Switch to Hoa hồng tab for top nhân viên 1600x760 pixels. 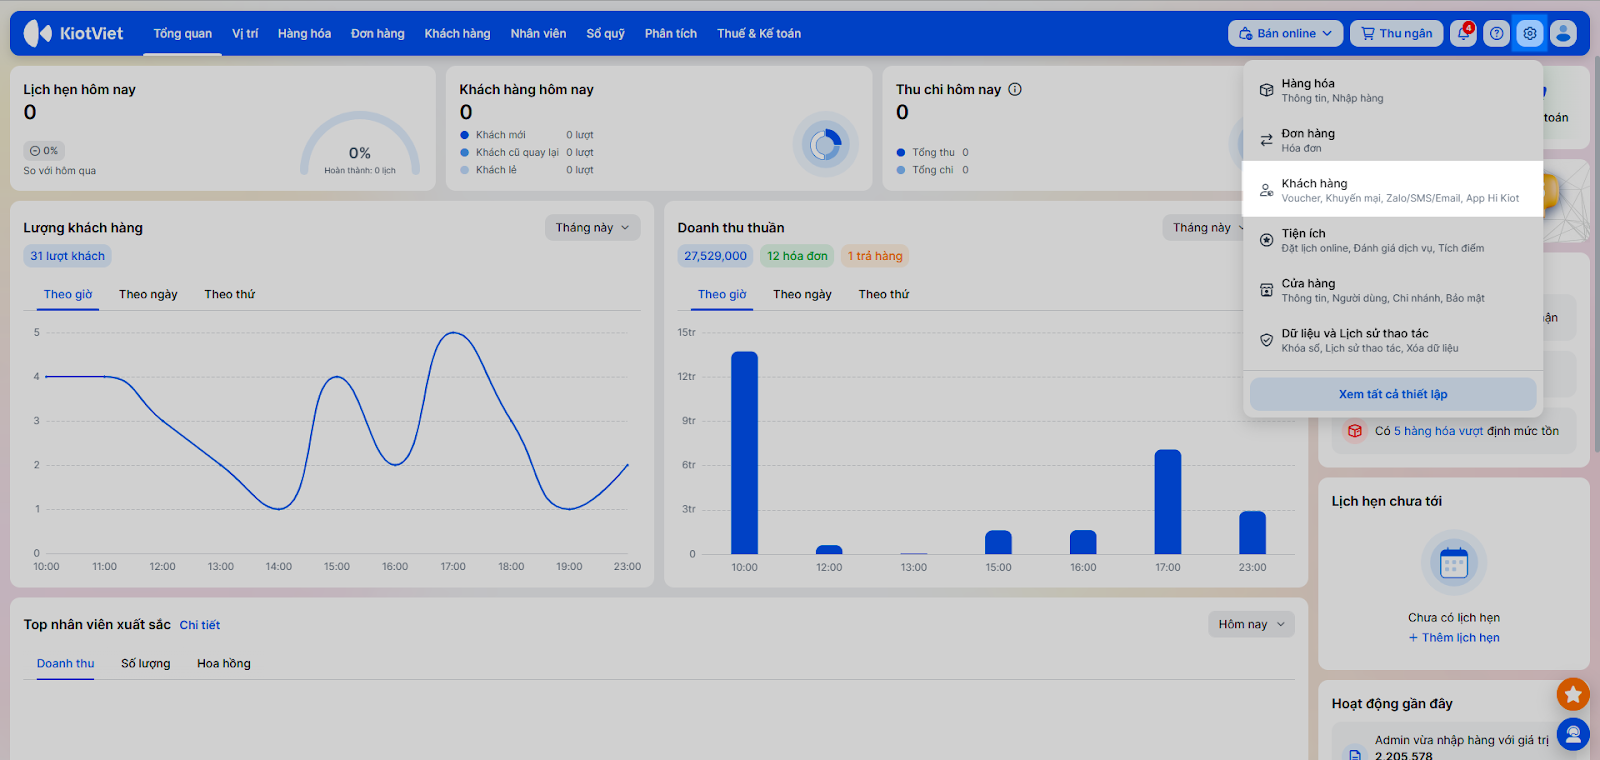click(224, 663)
